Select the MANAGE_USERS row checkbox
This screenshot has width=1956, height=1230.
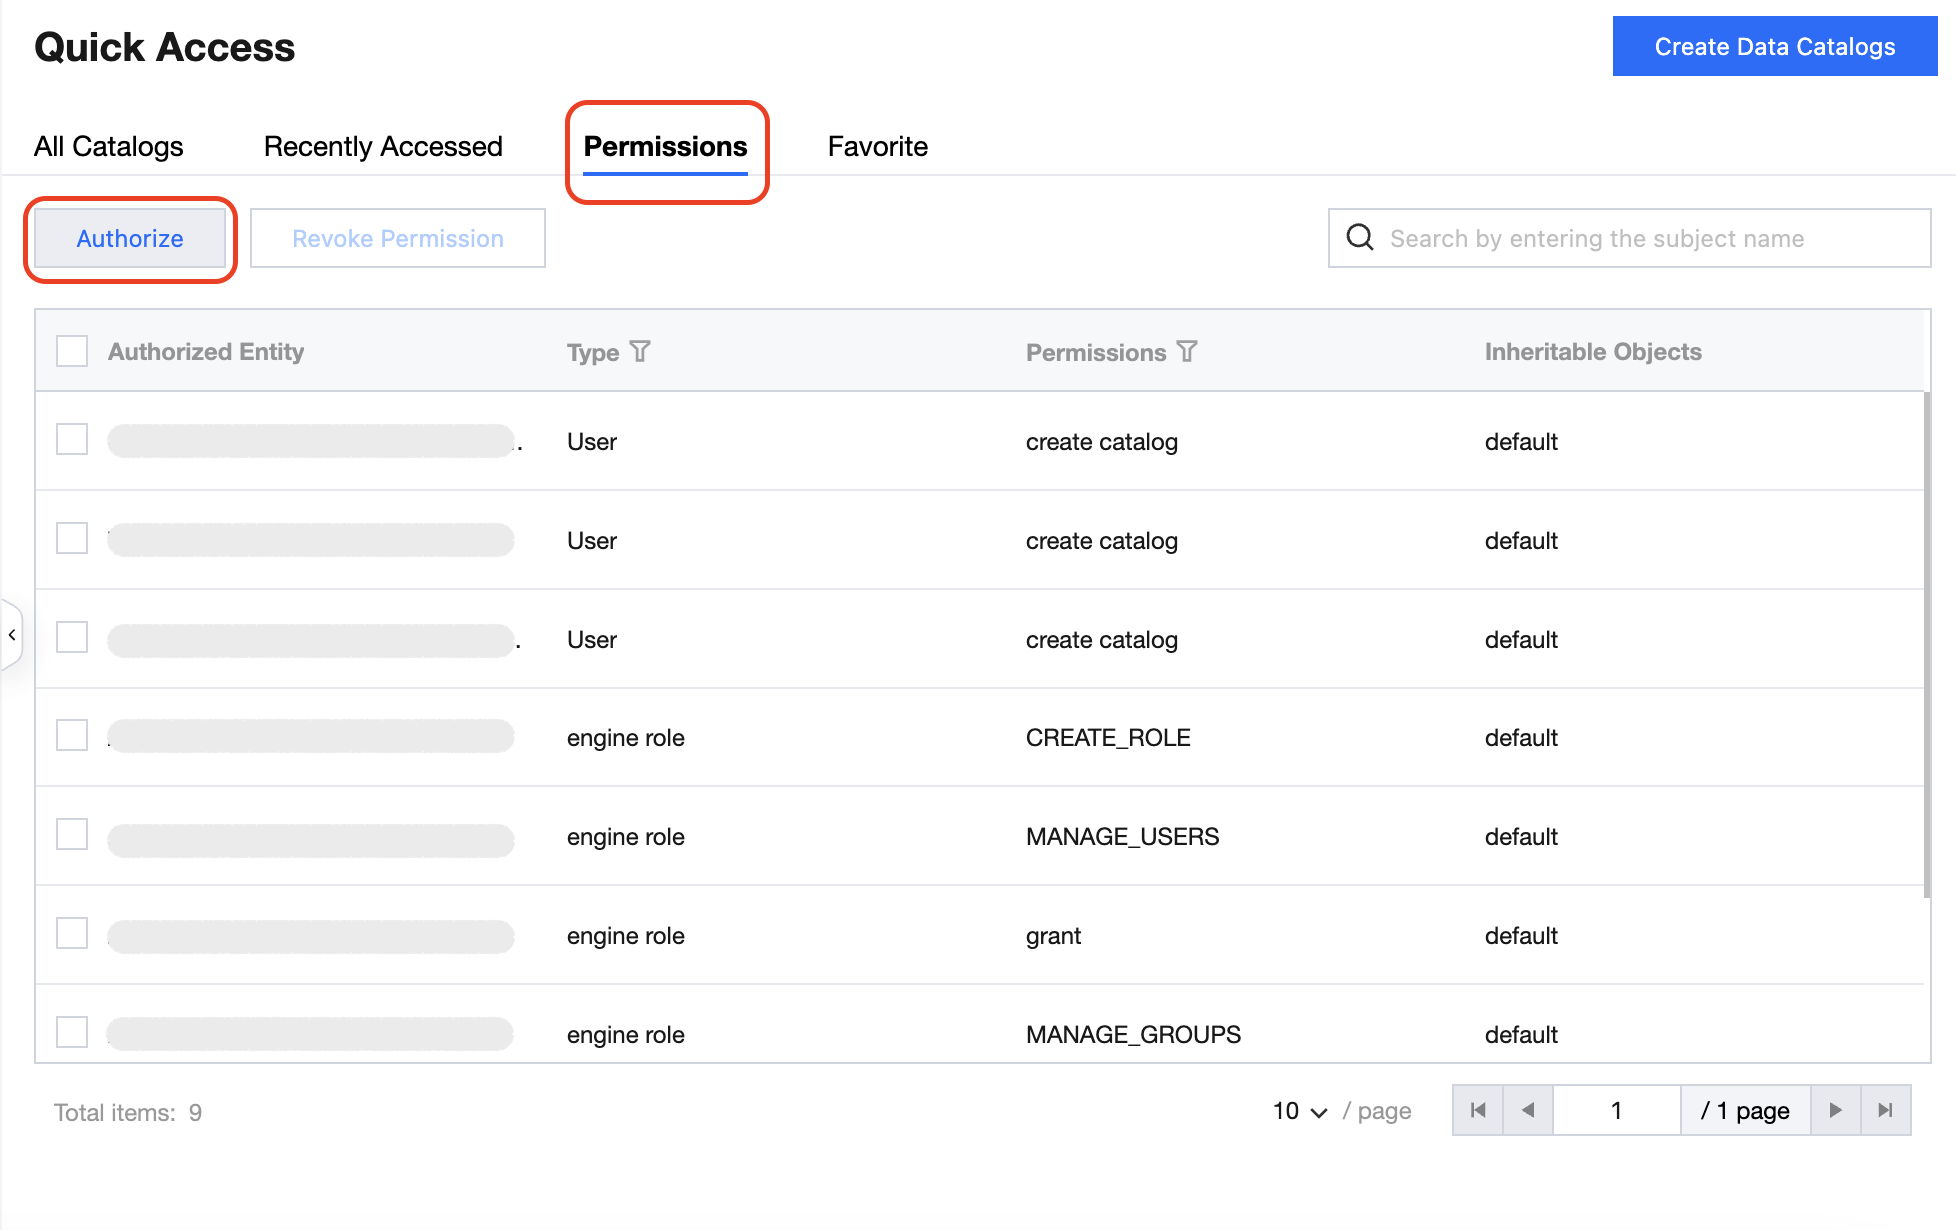72,835
